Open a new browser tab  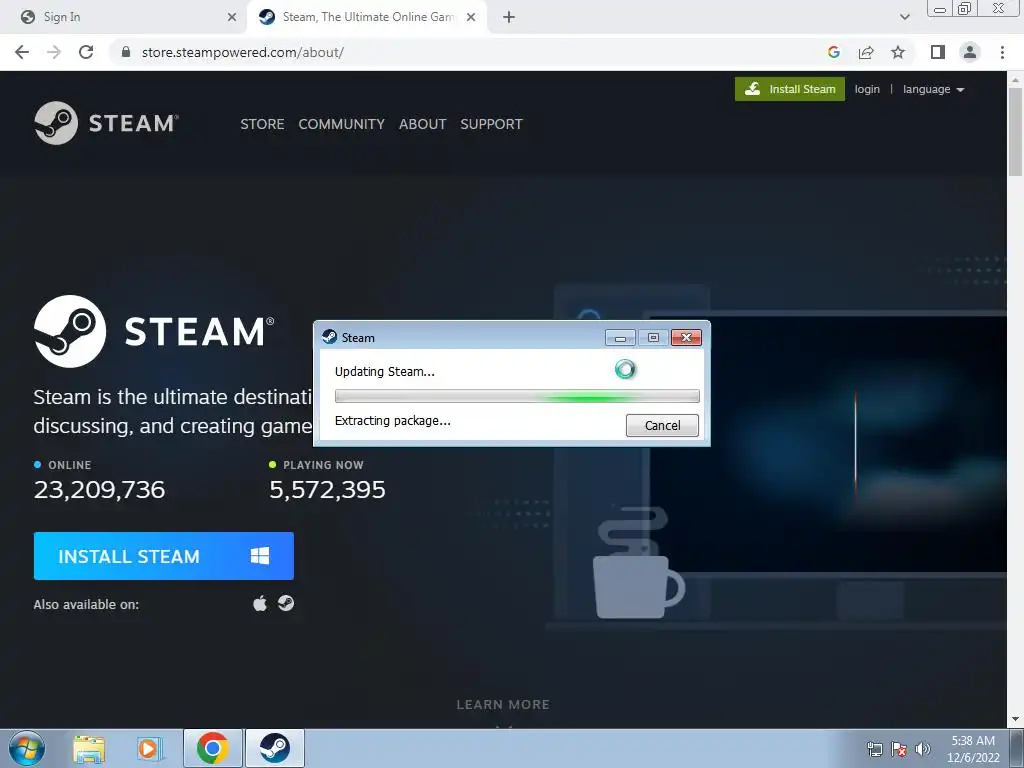509,17
